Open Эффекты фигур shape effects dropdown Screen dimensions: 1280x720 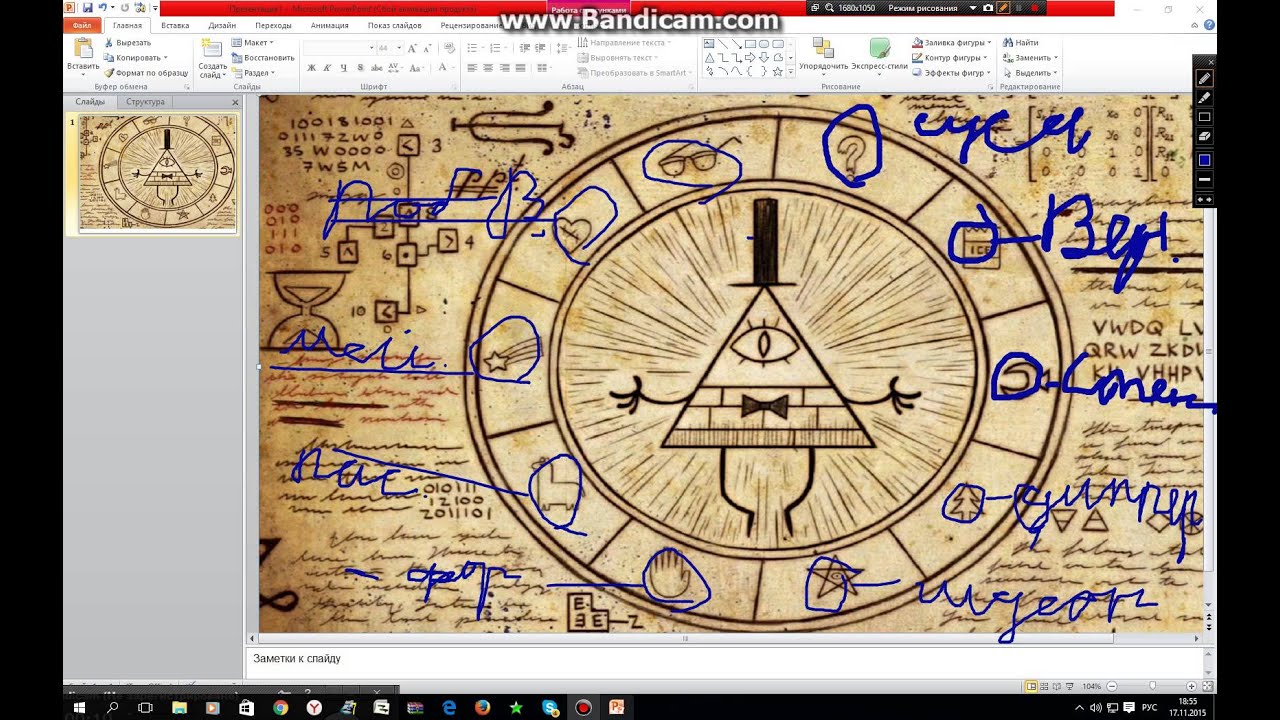[949, 73]
